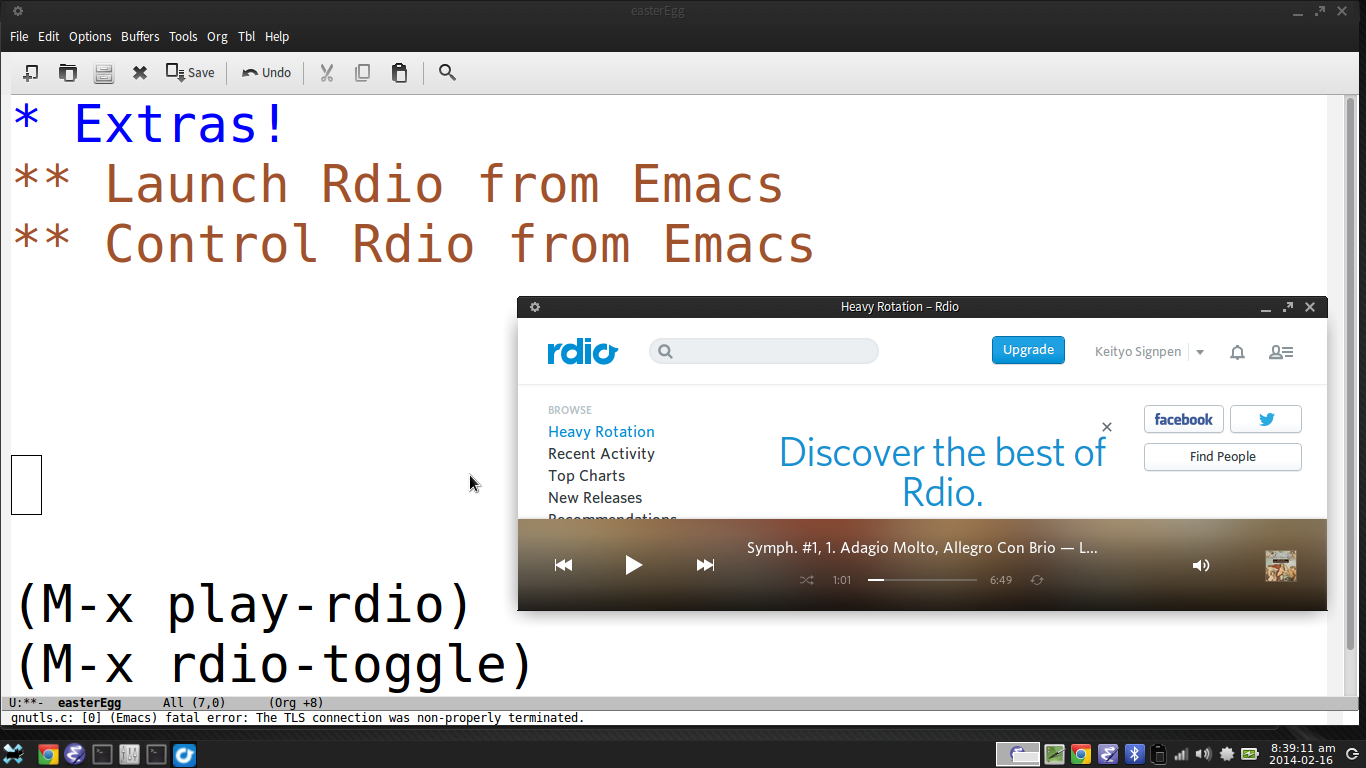Viewport: 1366px width, 768px height.
Task: Launch Rdio from the blue taskbar icon
Action: coord(184,754)
